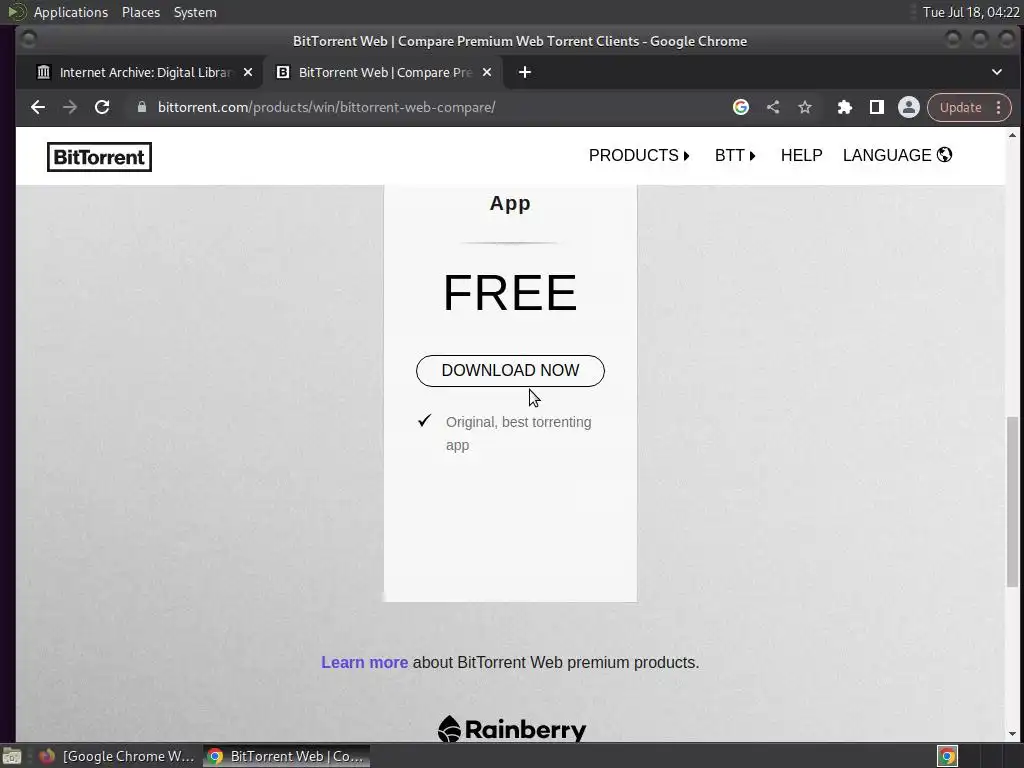Open the tab search chevron

(997, 72)
